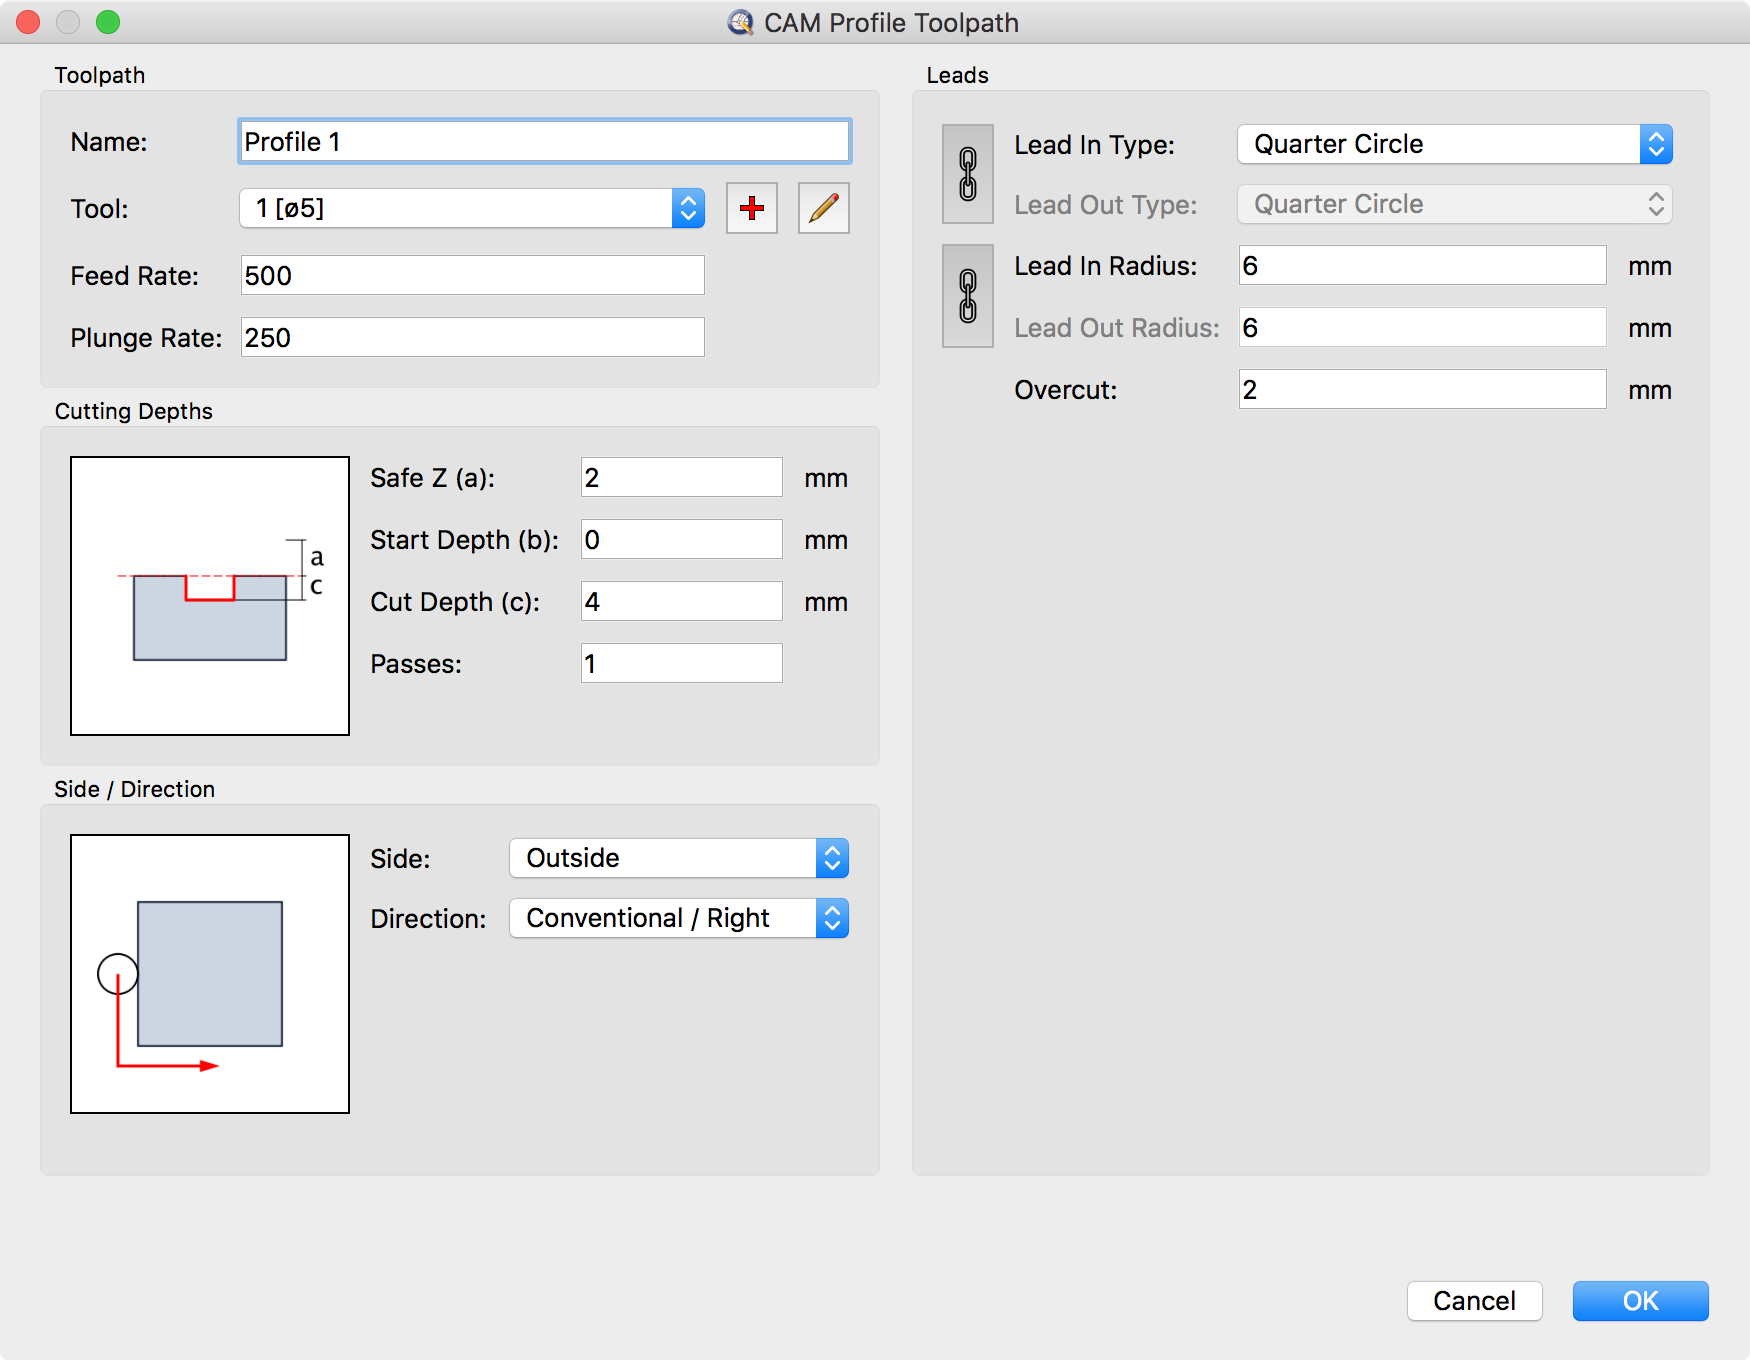Image resolution: width=1750 pixels, height=1360 pixels.
Task: Click the Name field containing Profile 1
Action: pos(544,142)
